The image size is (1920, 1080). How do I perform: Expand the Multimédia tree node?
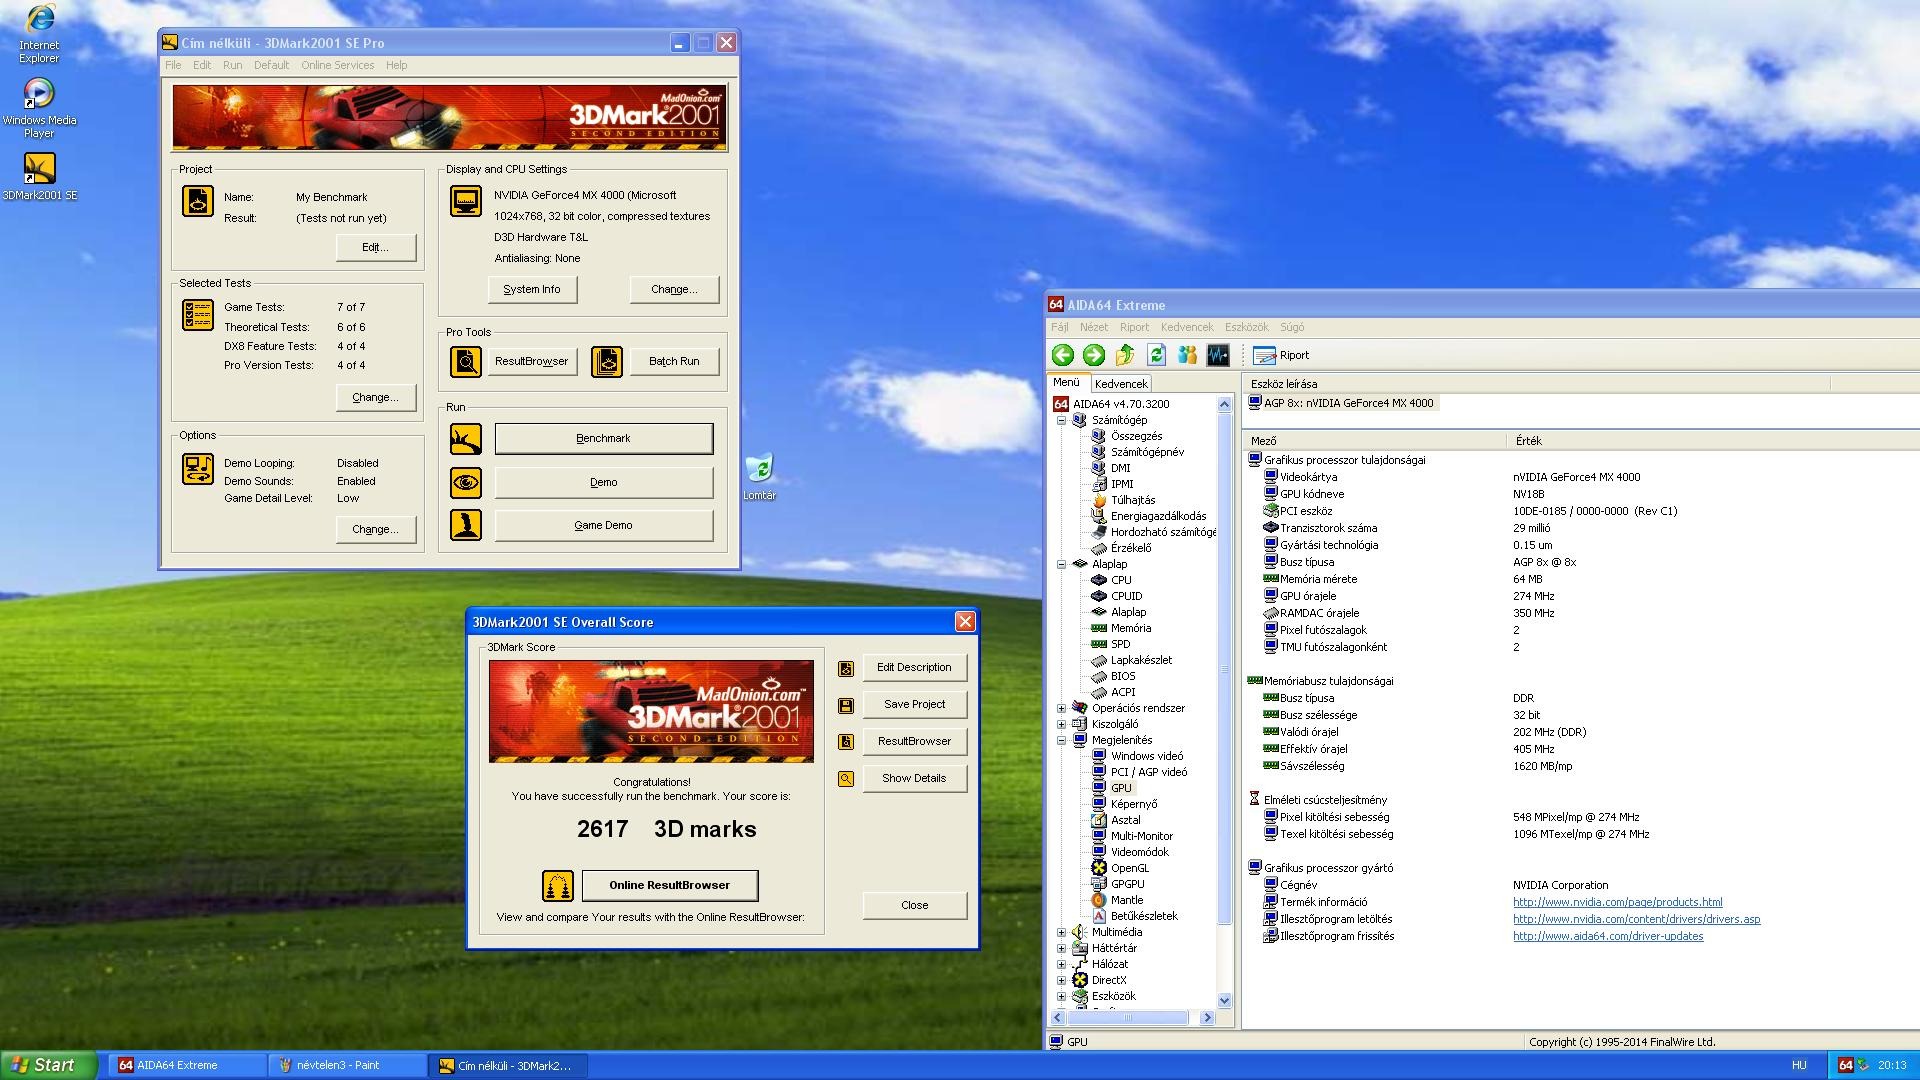1062,933
